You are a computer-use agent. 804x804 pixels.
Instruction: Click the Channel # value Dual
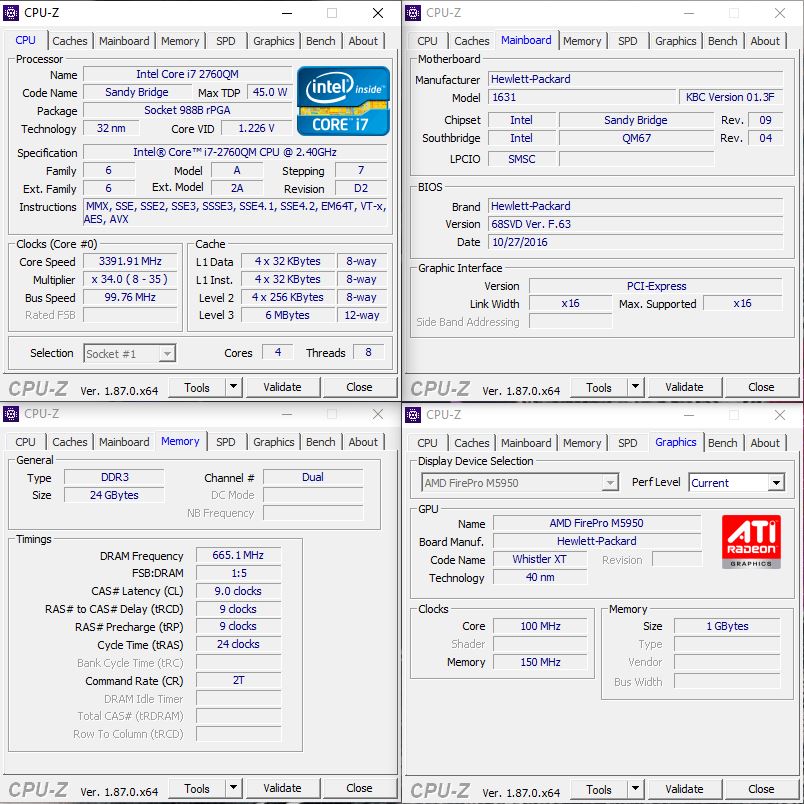[x=313, y=477]
